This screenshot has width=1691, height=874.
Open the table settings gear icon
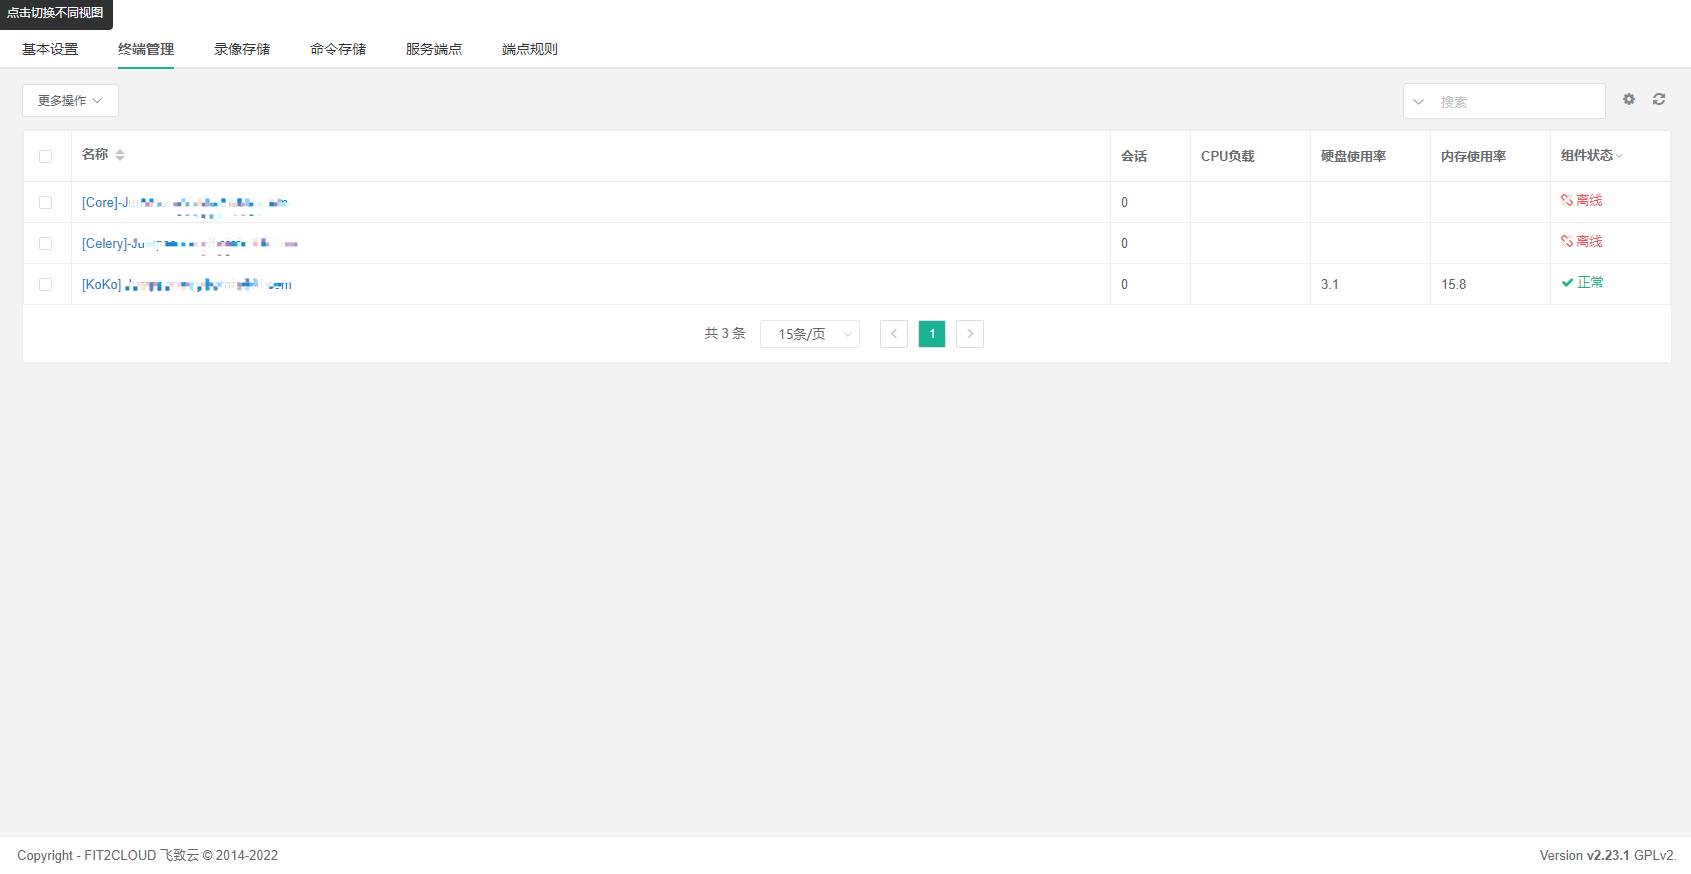click(1629, 99)
